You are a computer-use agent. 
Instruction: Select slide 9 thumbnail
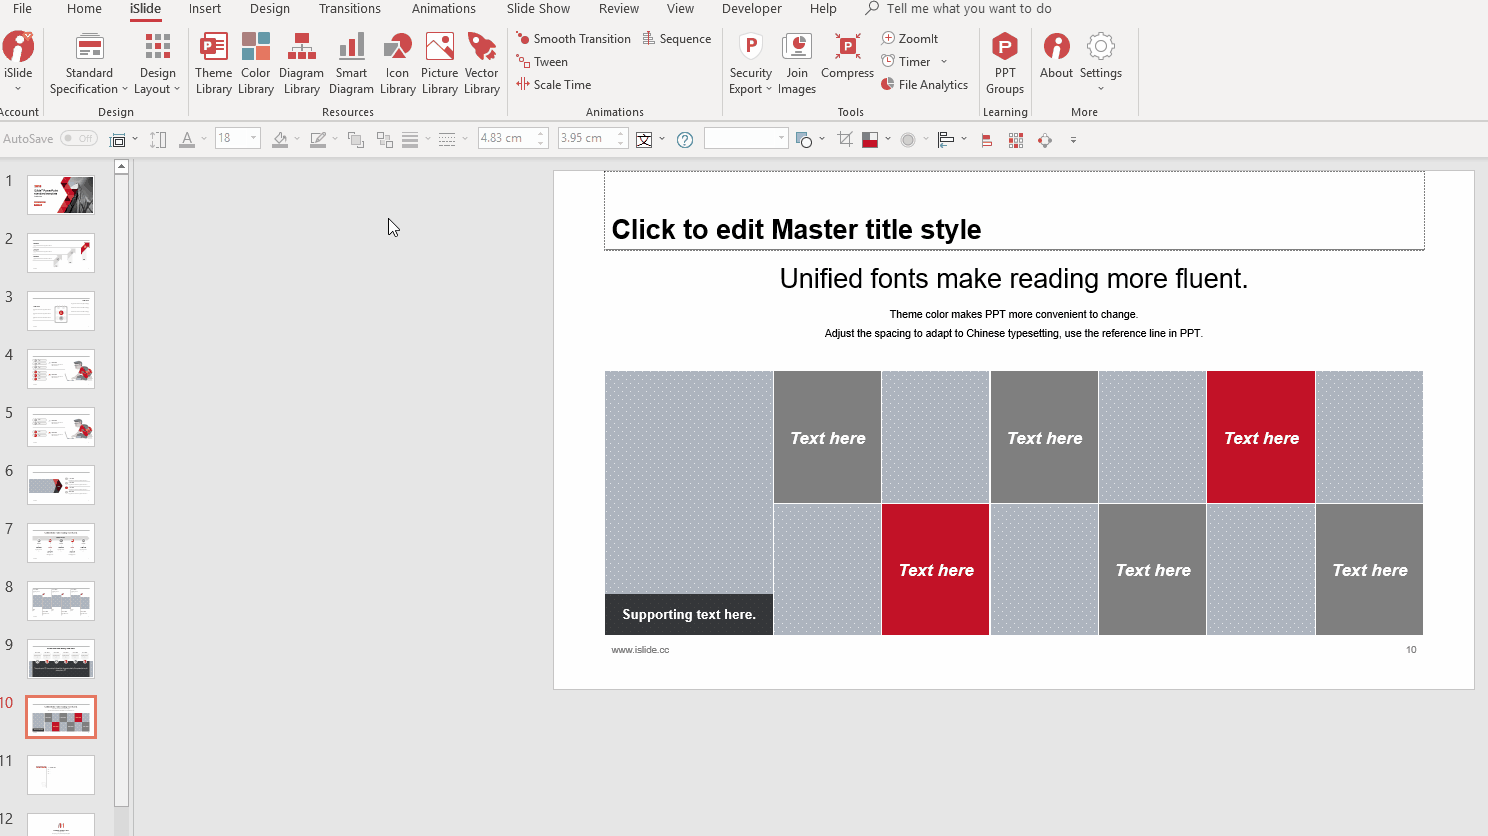point(61,659)
